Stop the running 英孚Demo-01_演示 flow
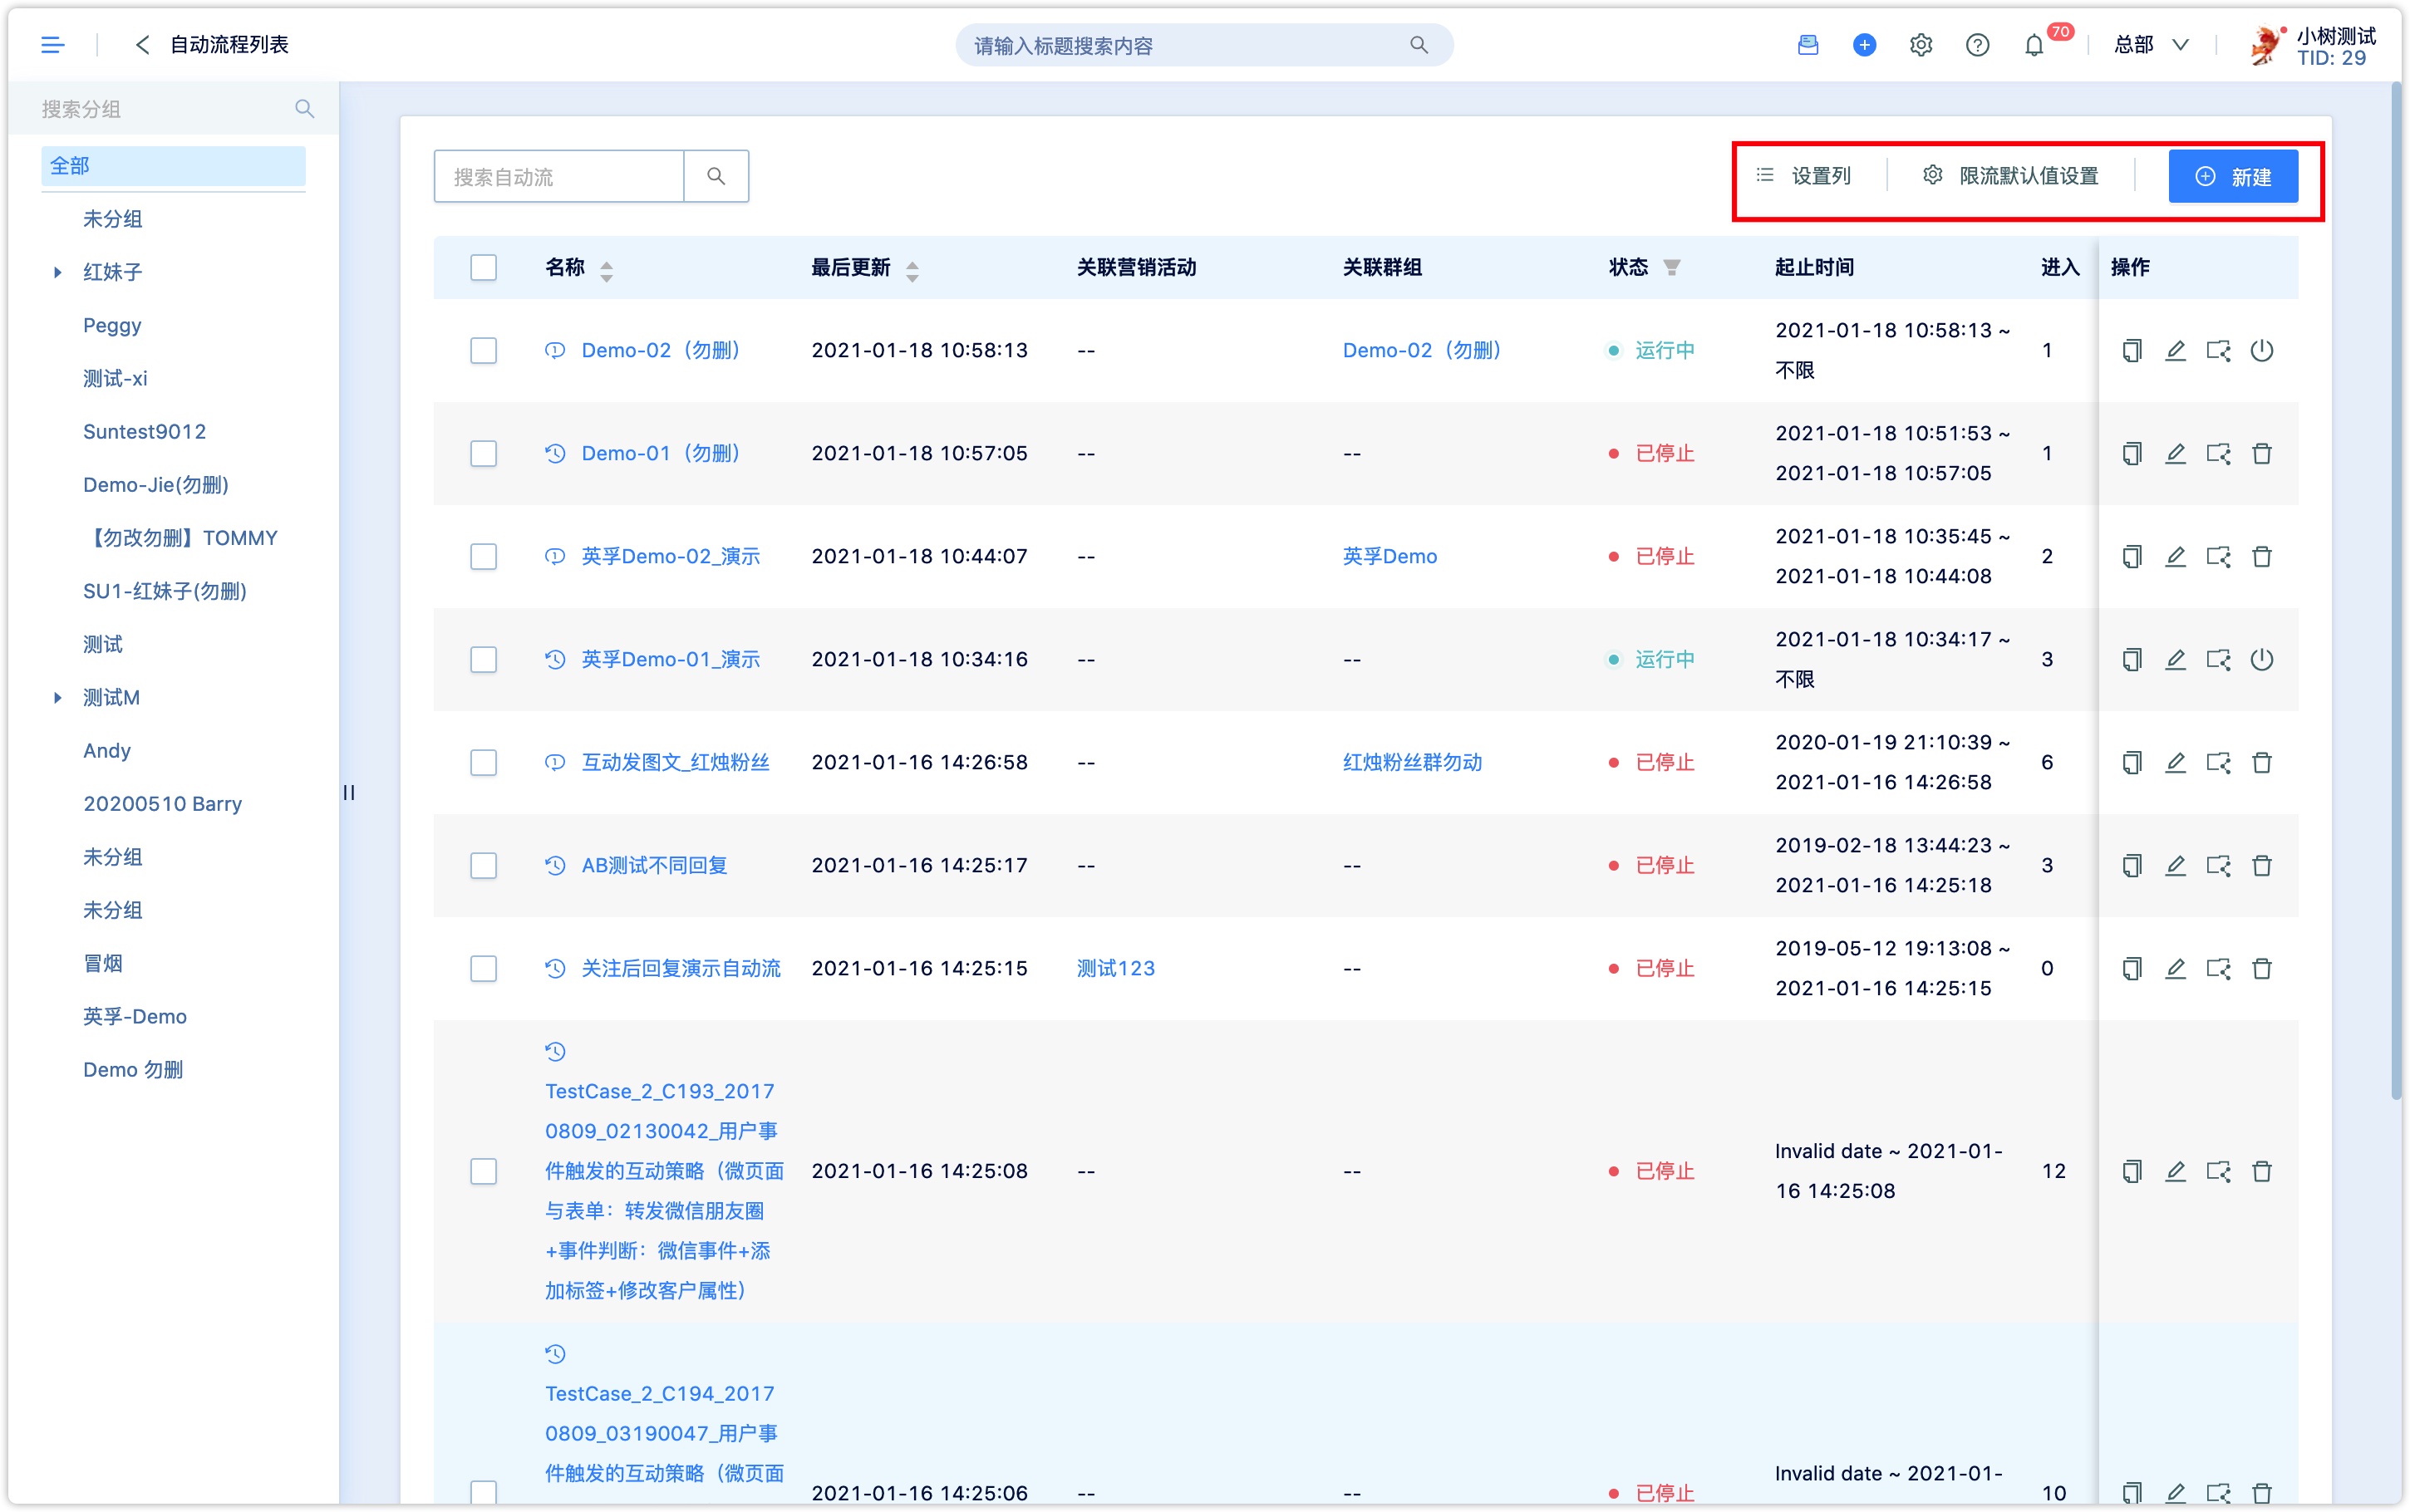 click(x=2261, y=660)
